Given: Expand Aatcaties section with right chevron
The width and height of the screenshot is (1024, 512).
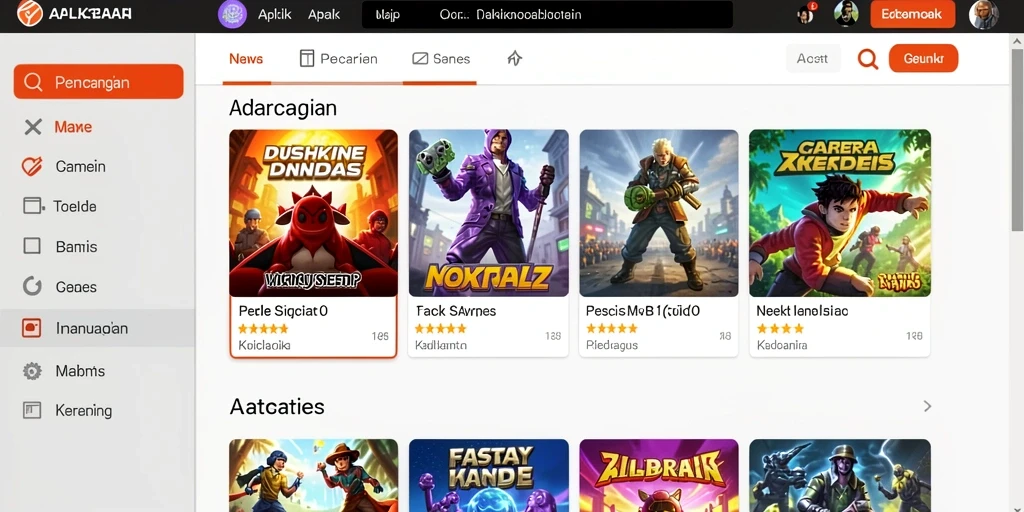Looking at the screenshot, I should tap(927, 406).
